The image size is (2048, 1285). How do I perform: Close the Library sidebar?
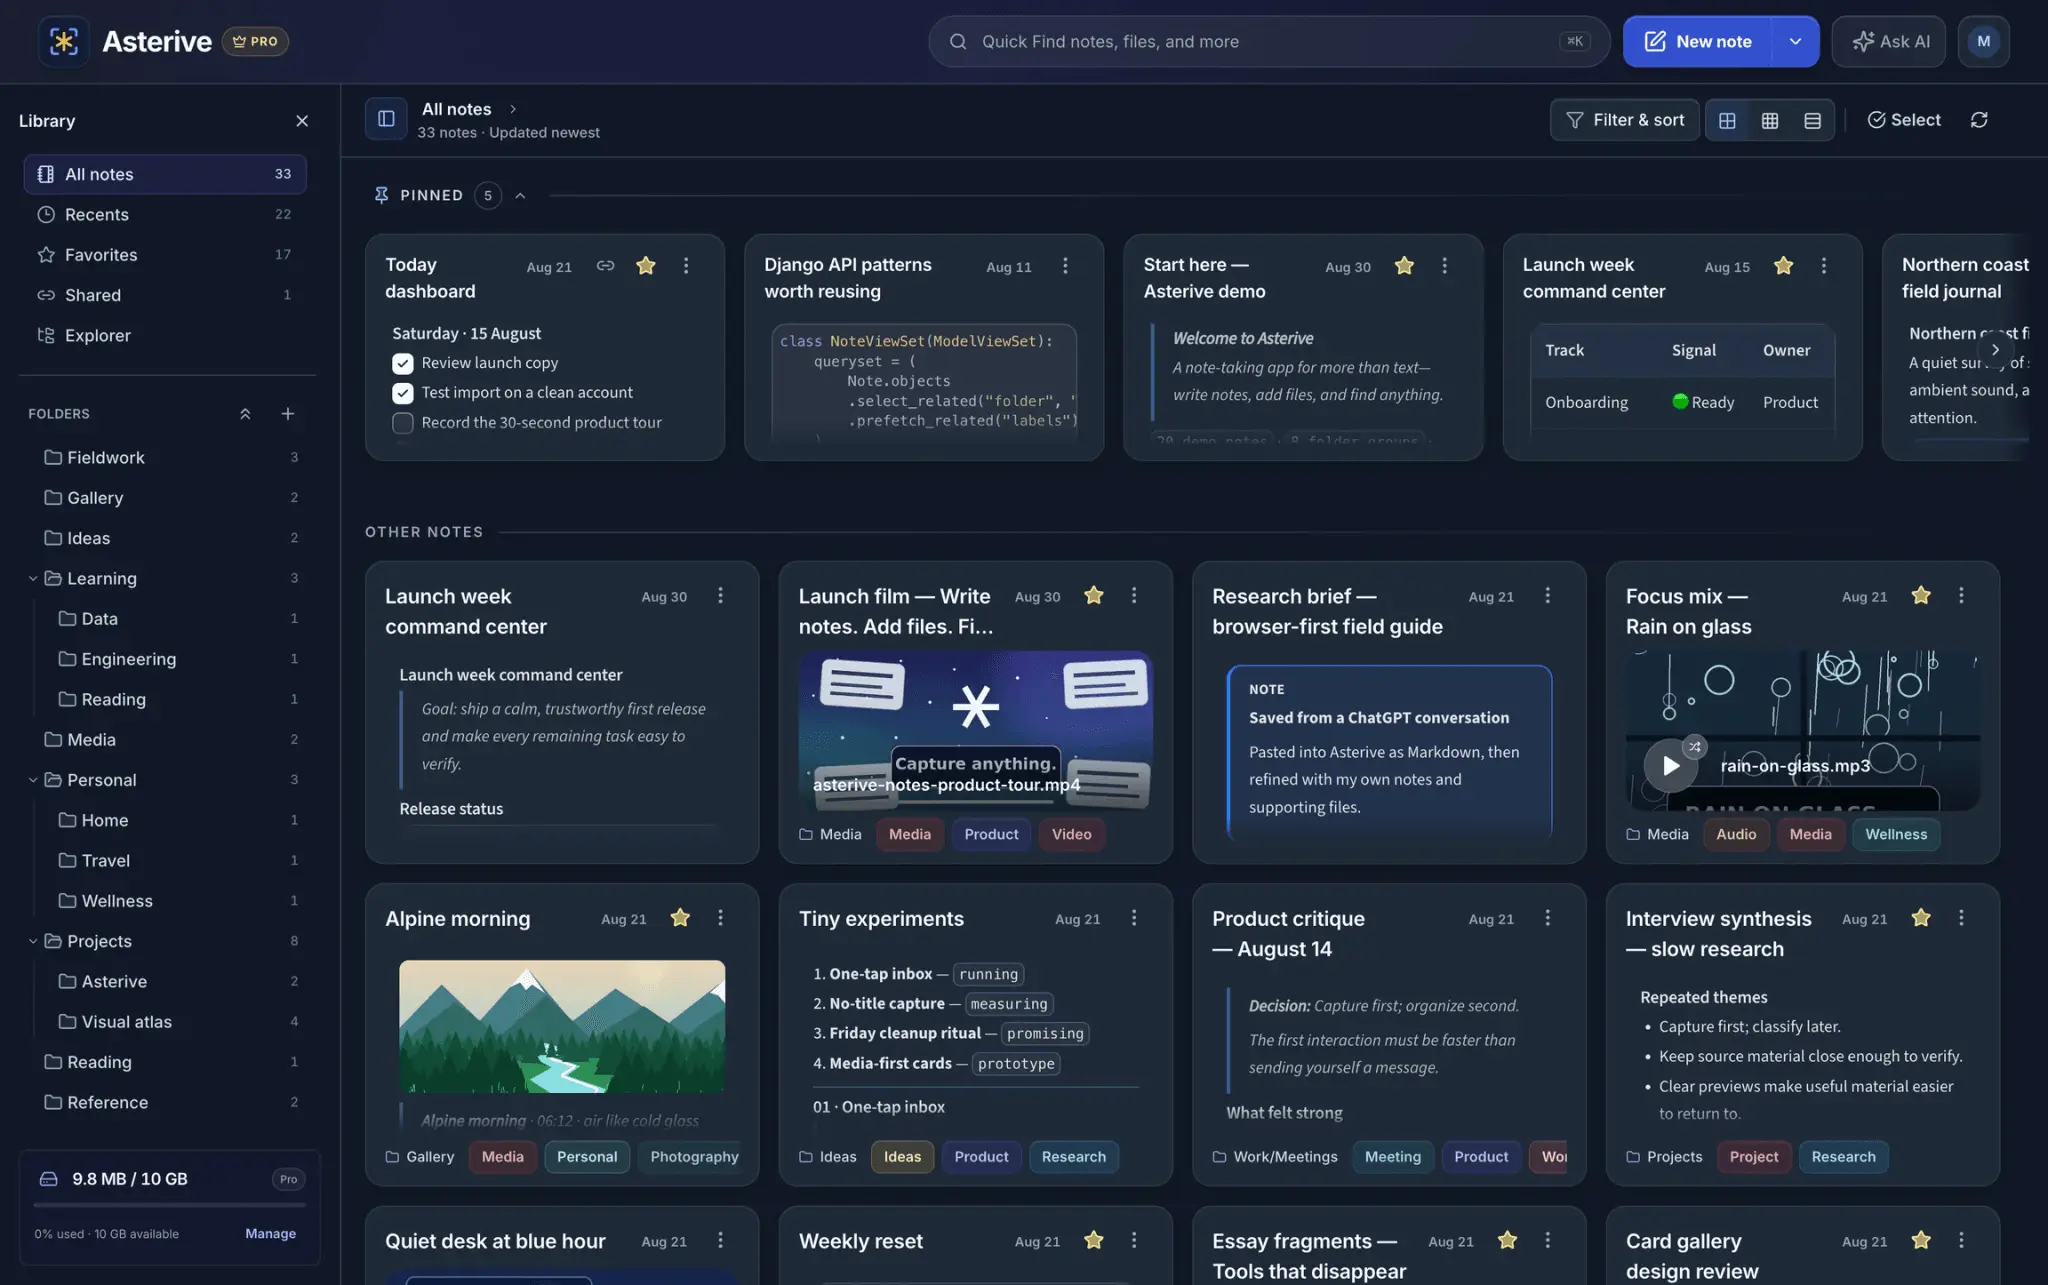[302, 121]
